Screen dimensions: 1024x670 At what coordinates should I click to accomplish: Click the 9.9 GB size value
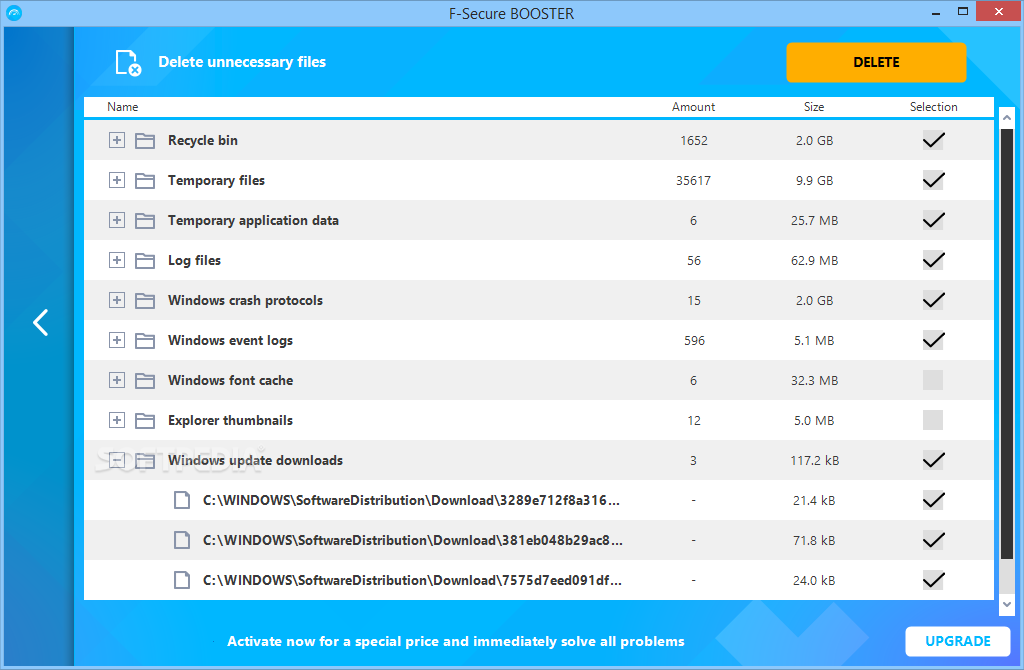point(814,180)
